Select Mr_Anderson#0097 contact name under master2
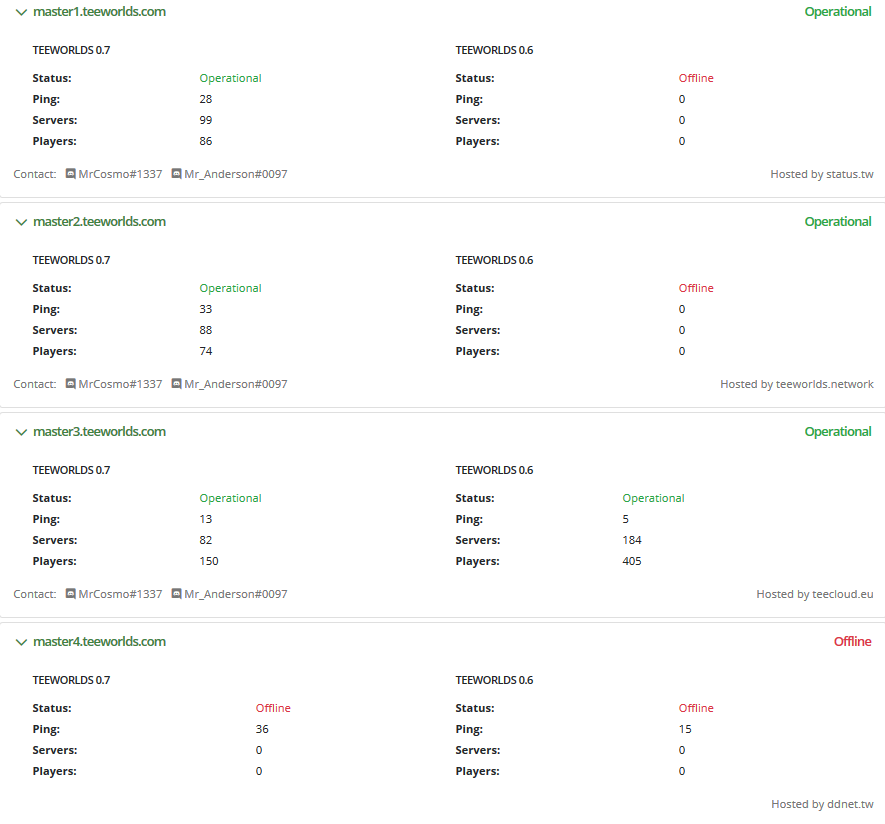 [x=236, y=384]
